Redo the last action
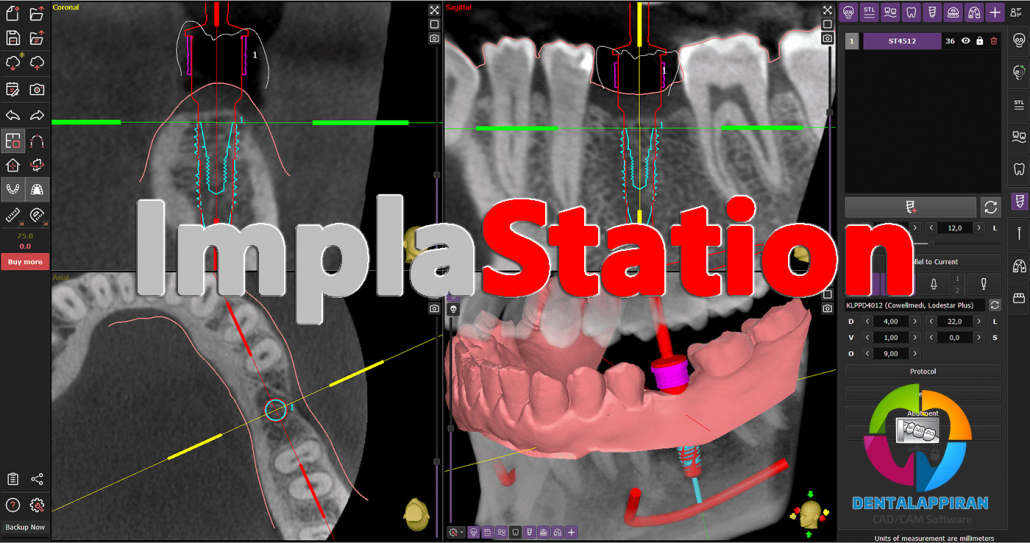The image size is (1030, 543). (x=37, y=115)
